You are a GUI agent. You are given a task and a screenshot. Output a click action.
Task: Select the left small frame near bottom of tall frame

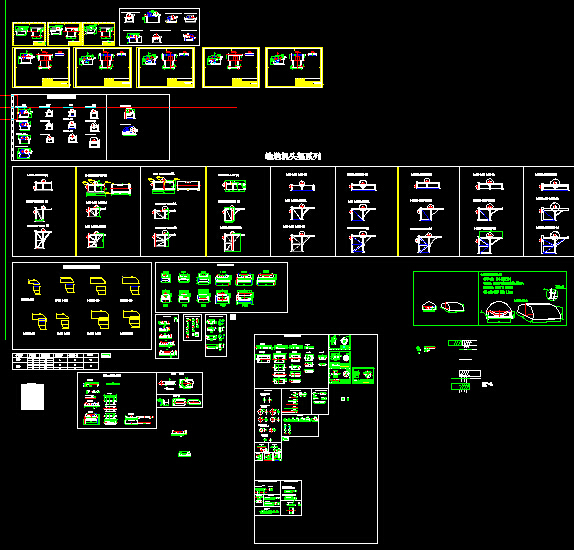[x=268, y=498]
